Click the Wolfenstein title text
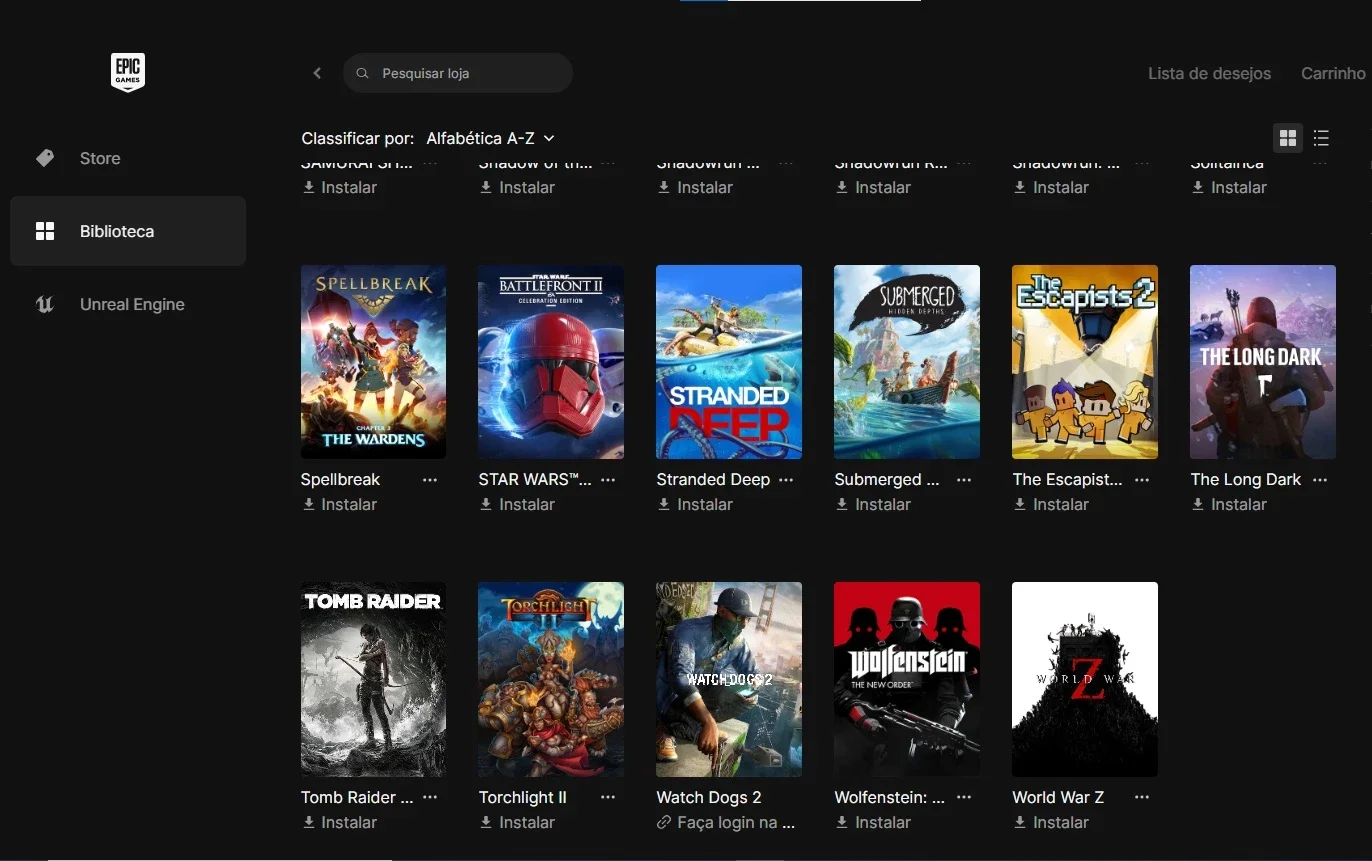1372x861 pixels. [890, 797]
